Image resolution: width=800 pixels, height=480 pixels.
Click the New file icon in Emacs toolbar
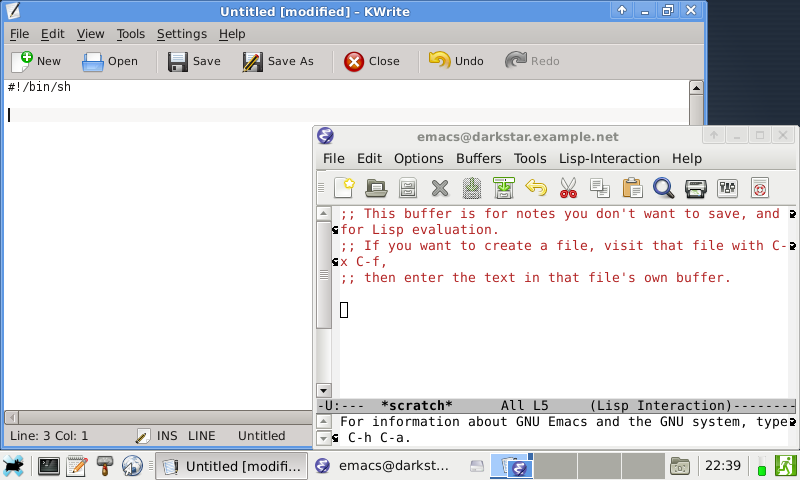345,187
